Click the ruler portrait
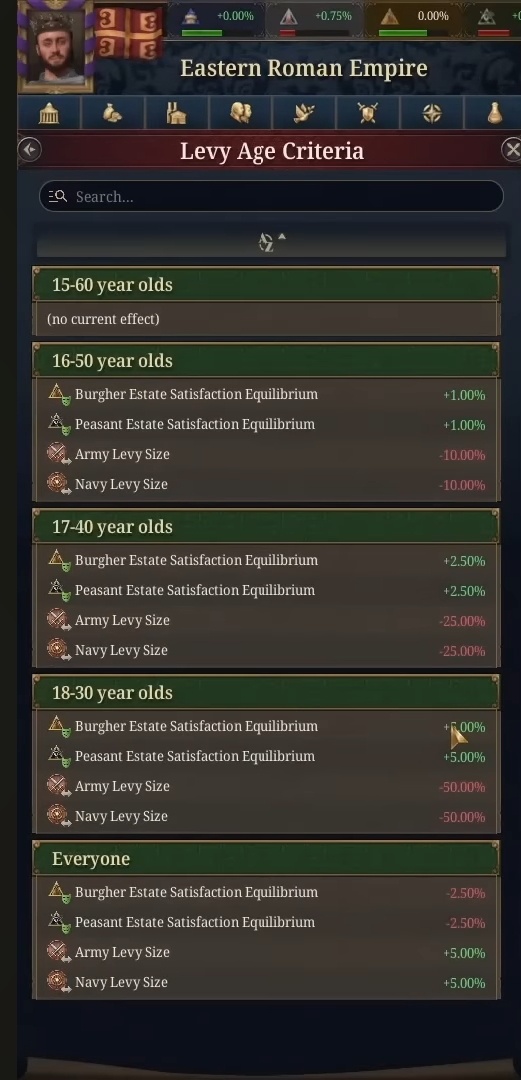This screenshot has height=1080, width=521. pos(56,45)
